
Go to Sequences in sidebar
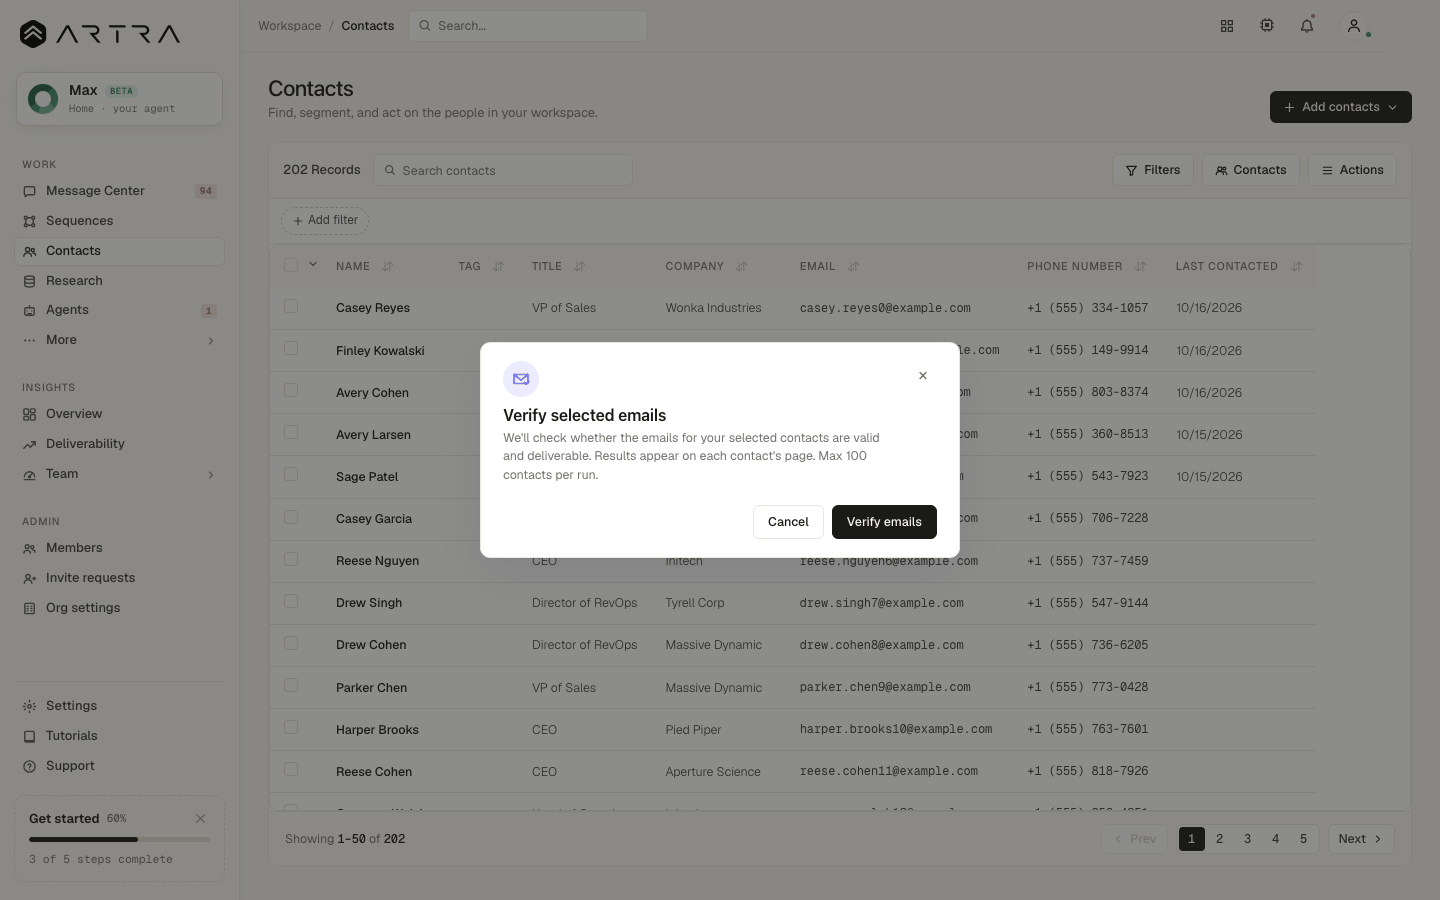coord(119,221)
